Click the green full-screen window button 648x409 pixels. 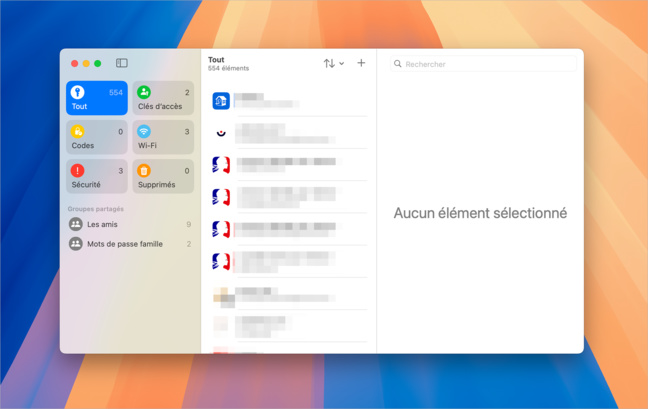coord(98,63)
